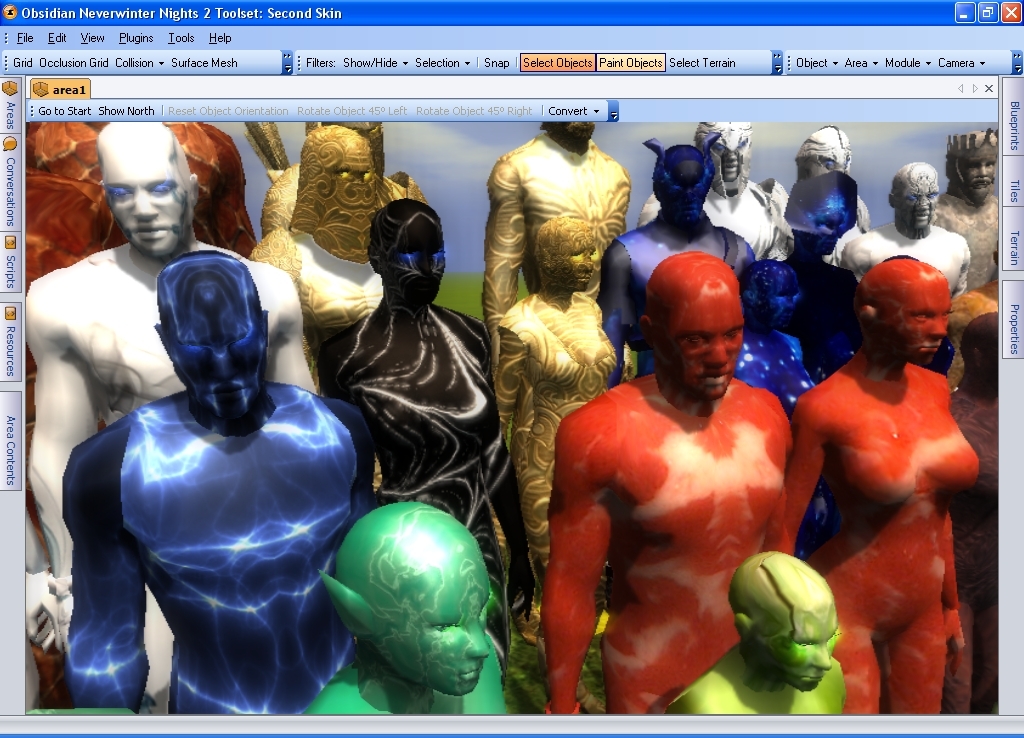Open the Scripts side panel
Viewport: 1024px width, 738px height.
pyautogui.click(x=10, y=262)
